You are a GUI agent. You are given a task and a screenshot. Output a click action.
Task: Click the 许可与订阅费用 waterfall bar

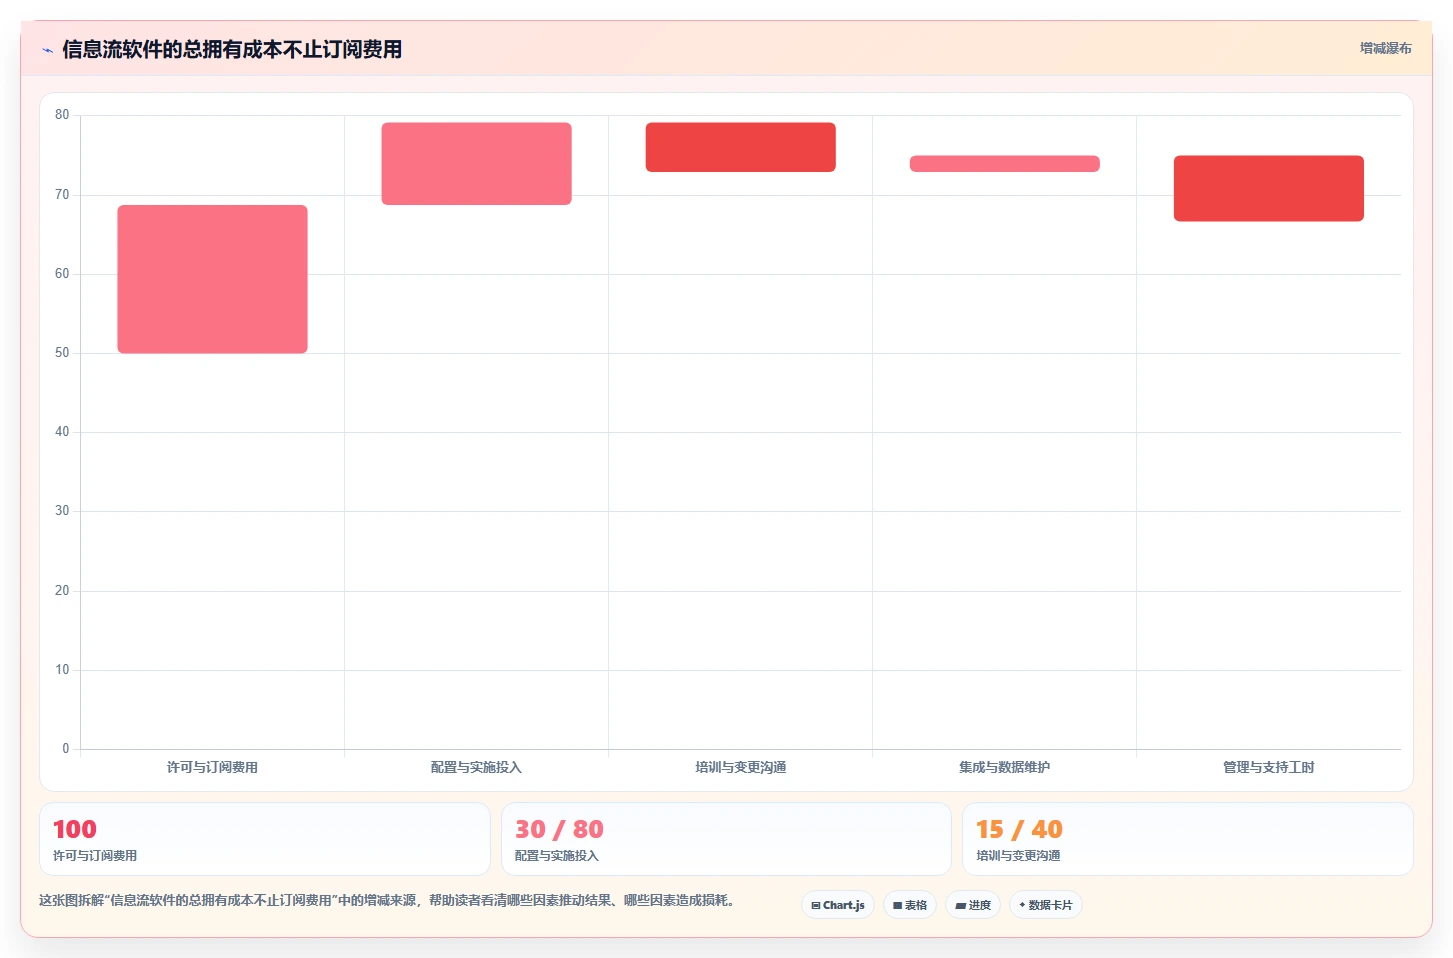point(212,279)
